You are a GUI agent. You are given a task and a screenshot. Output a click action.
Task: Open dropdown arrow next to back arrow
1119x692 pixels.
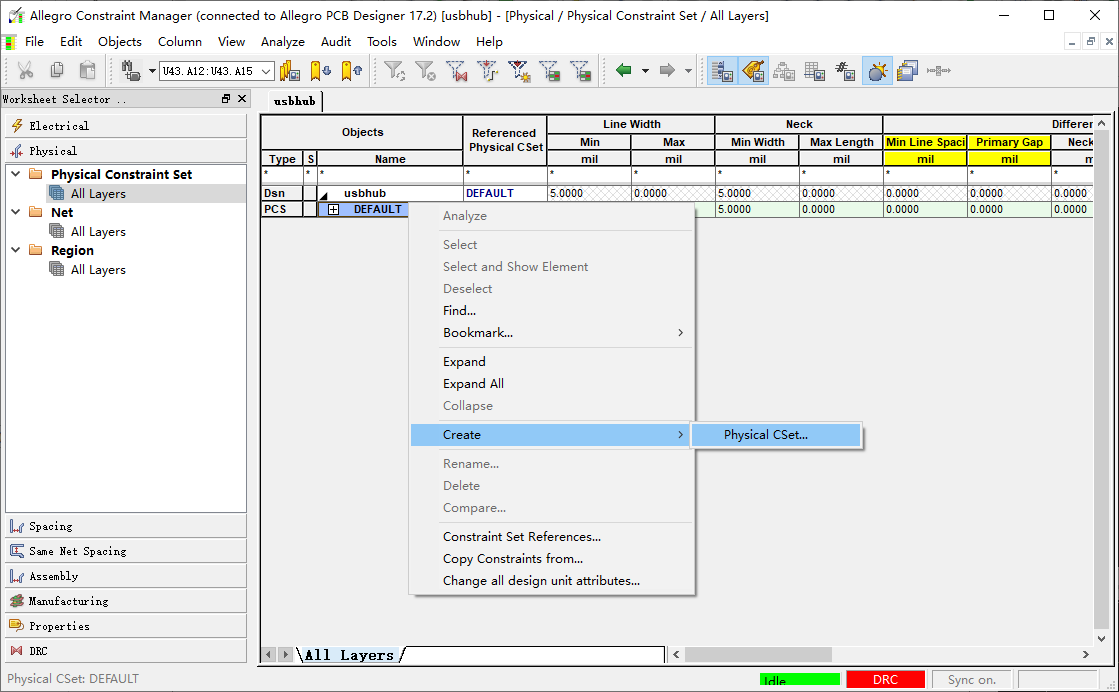(x=645, y=71)
